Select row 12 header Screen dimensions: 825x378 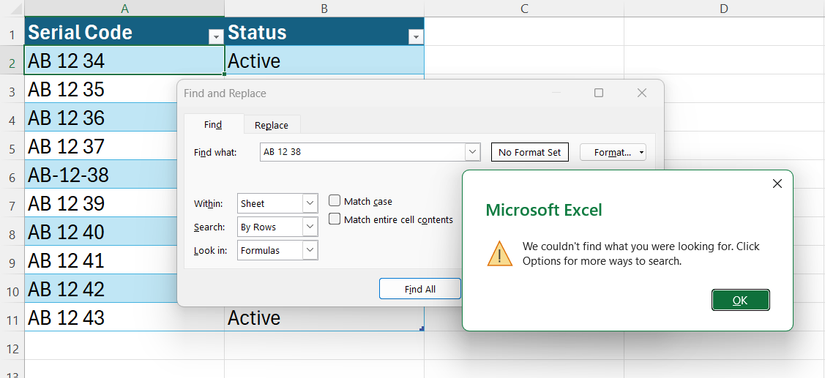click(12, 346)
